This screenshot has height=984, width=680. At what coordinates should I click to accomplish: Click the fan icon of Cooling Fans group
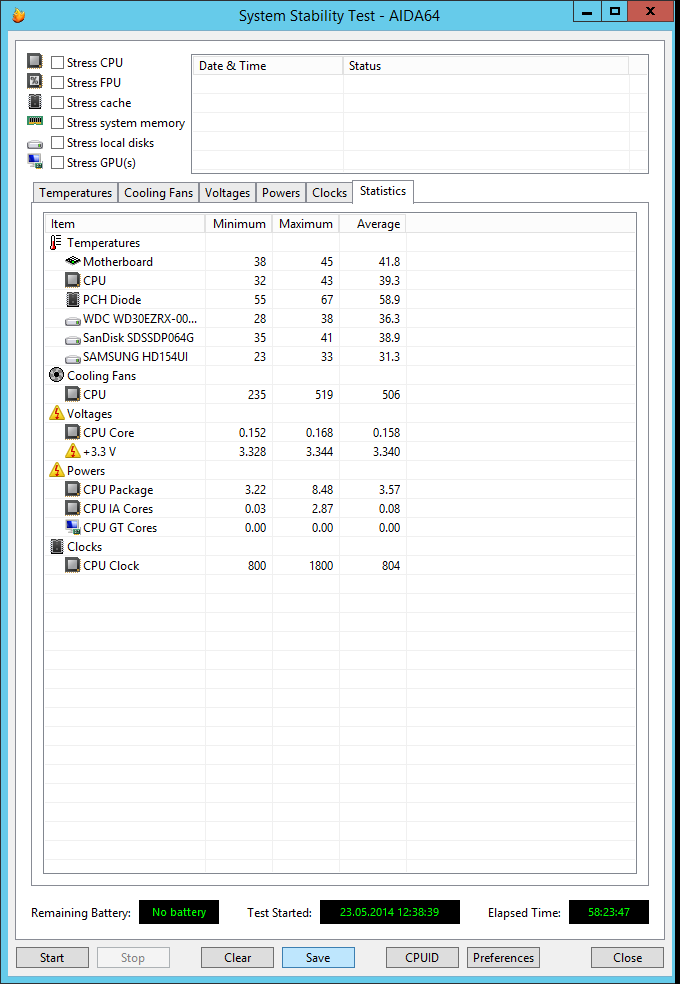[x=56, y=375]
